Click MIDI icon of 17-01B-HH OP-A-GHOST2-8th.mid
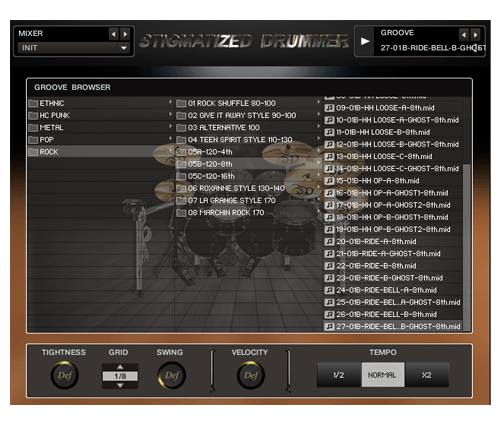Viewport: 500px width, 424px height. (329, 205)
